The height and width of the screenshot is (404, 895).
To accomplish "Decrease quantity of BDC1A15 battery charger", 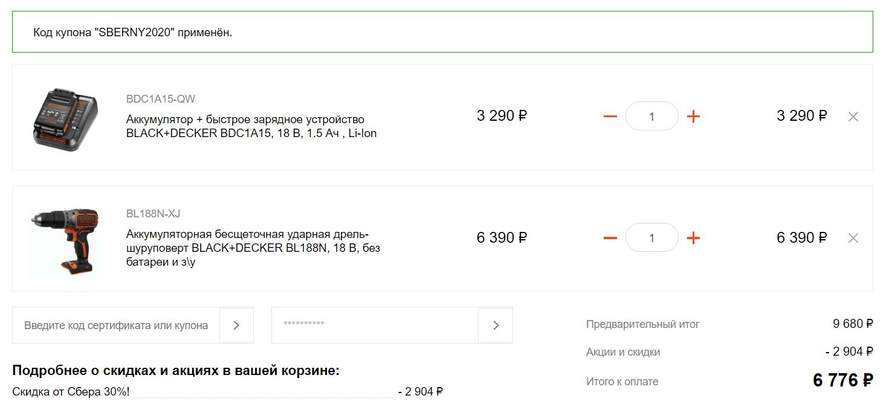I will point(610,116).
